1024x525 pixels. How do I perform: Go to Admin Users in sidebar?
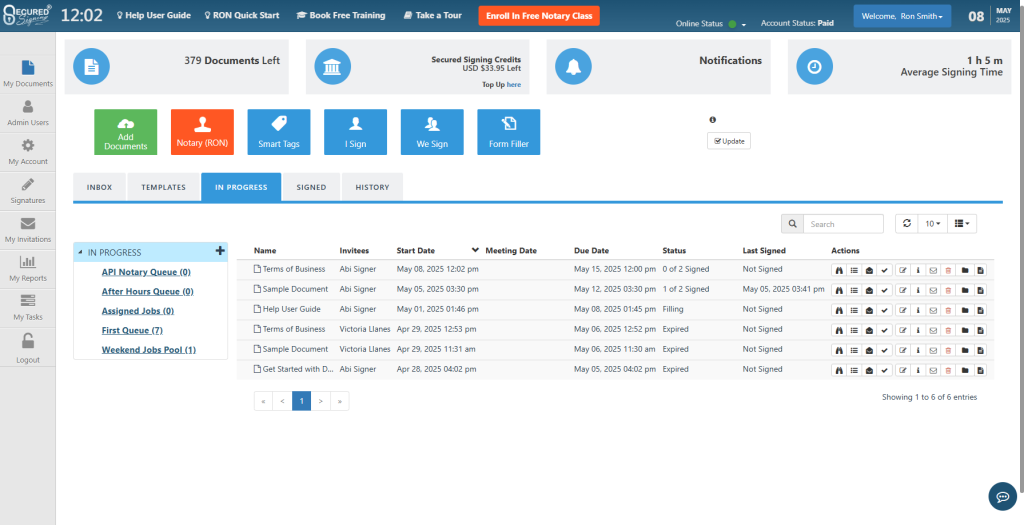(x=27, y=113)
